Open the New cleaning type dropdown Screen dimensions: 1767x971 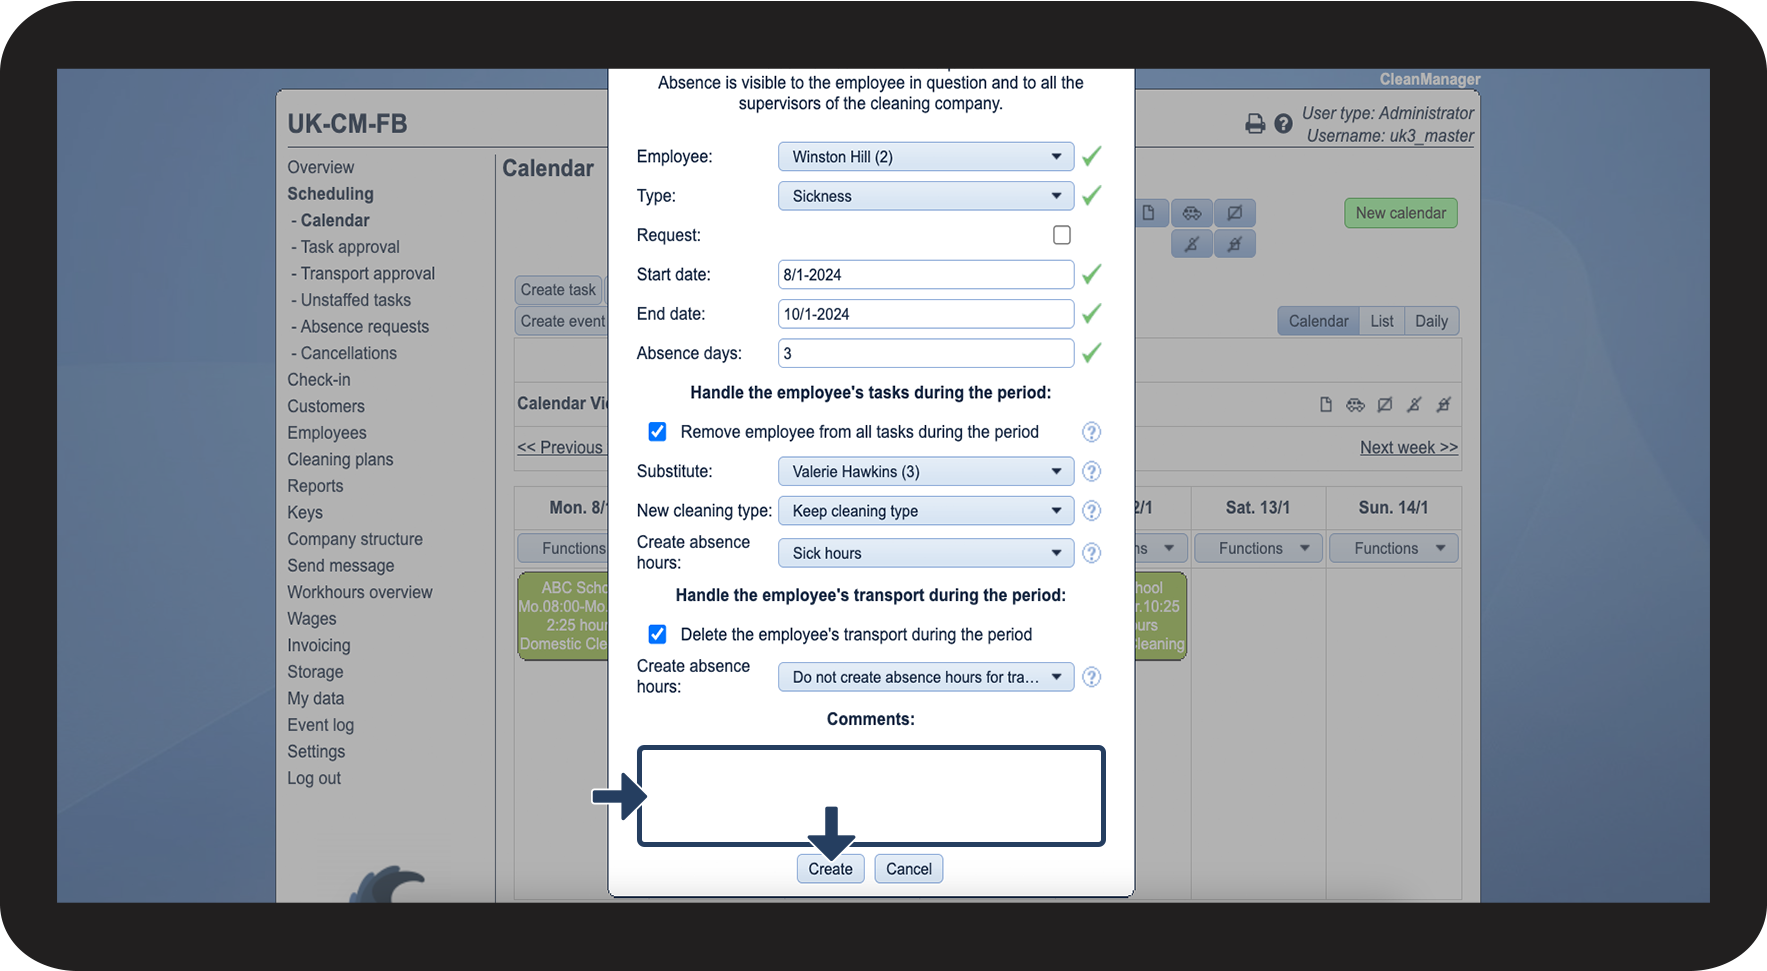926,511
